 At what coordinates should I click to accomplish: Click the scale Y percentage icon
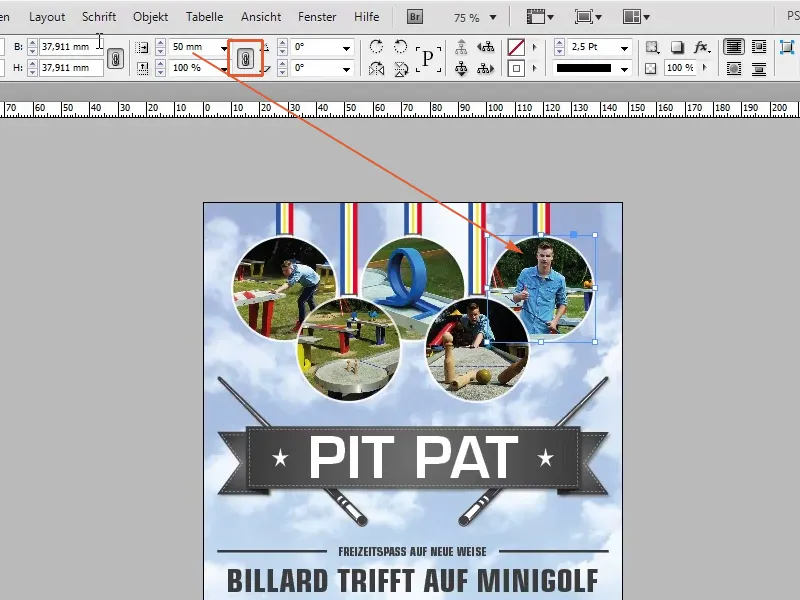point(142,68)
